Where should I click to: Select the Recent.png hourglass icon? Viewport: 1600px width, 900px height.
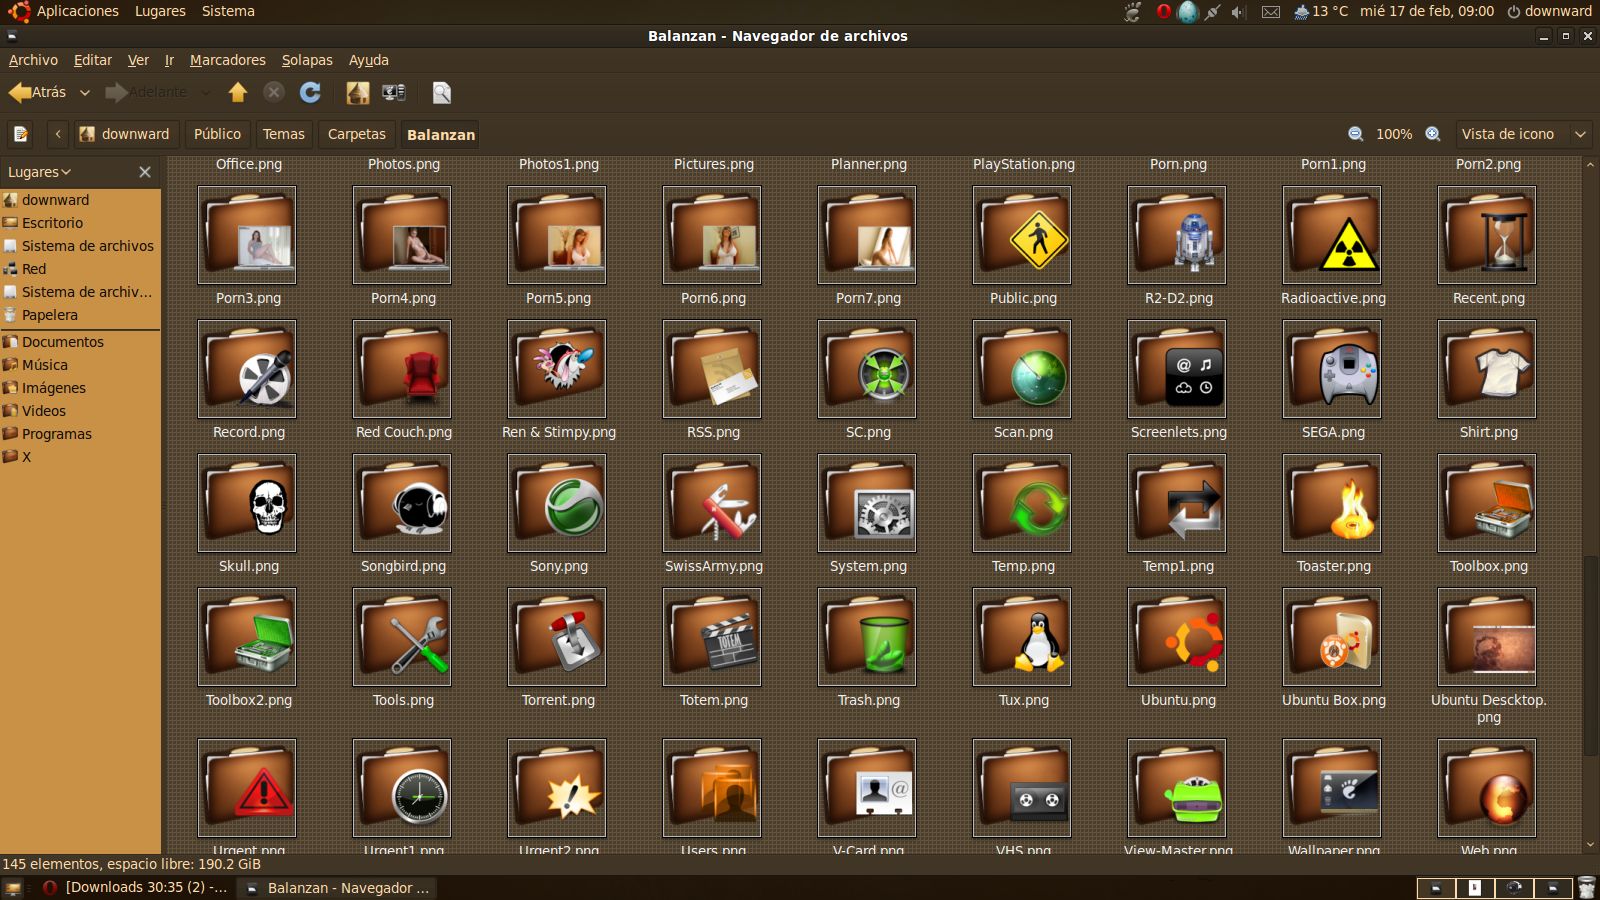coord(1488,235)
